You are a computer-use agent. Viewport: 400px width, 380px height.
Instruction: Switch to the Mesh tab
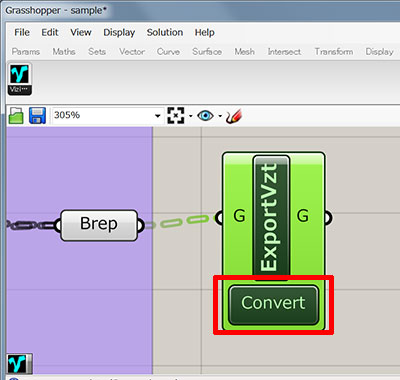[244, 52]
